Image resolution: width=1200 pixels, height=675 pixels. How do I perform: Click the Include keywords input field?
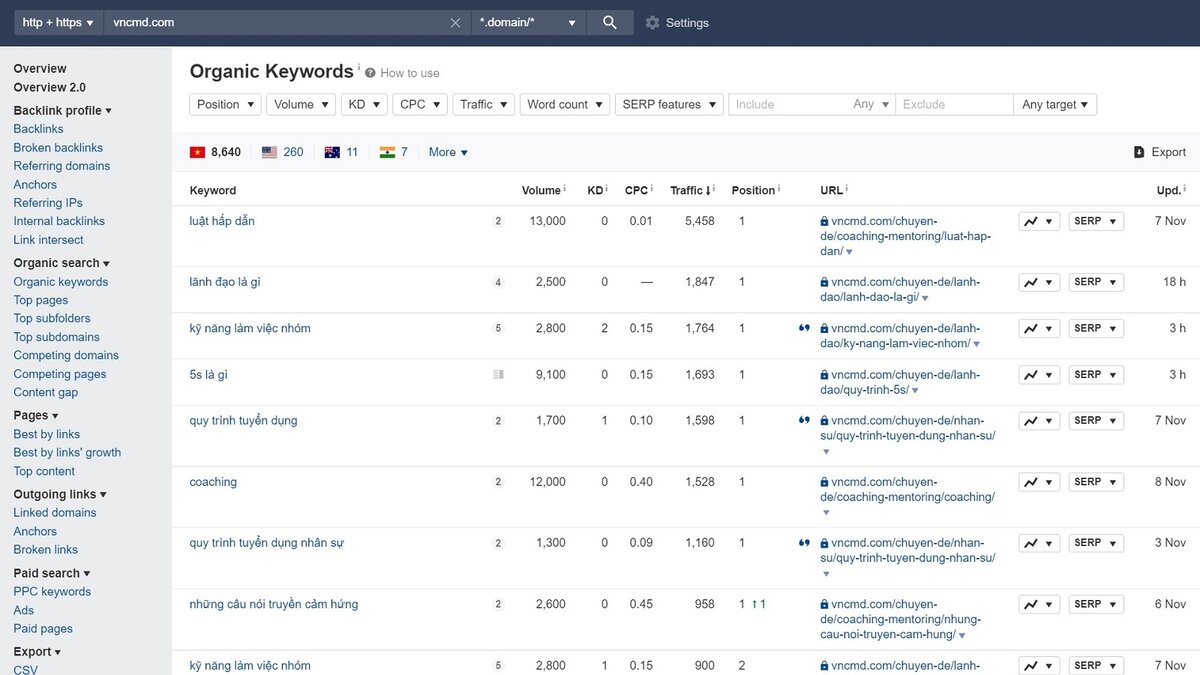pos(788,104)
